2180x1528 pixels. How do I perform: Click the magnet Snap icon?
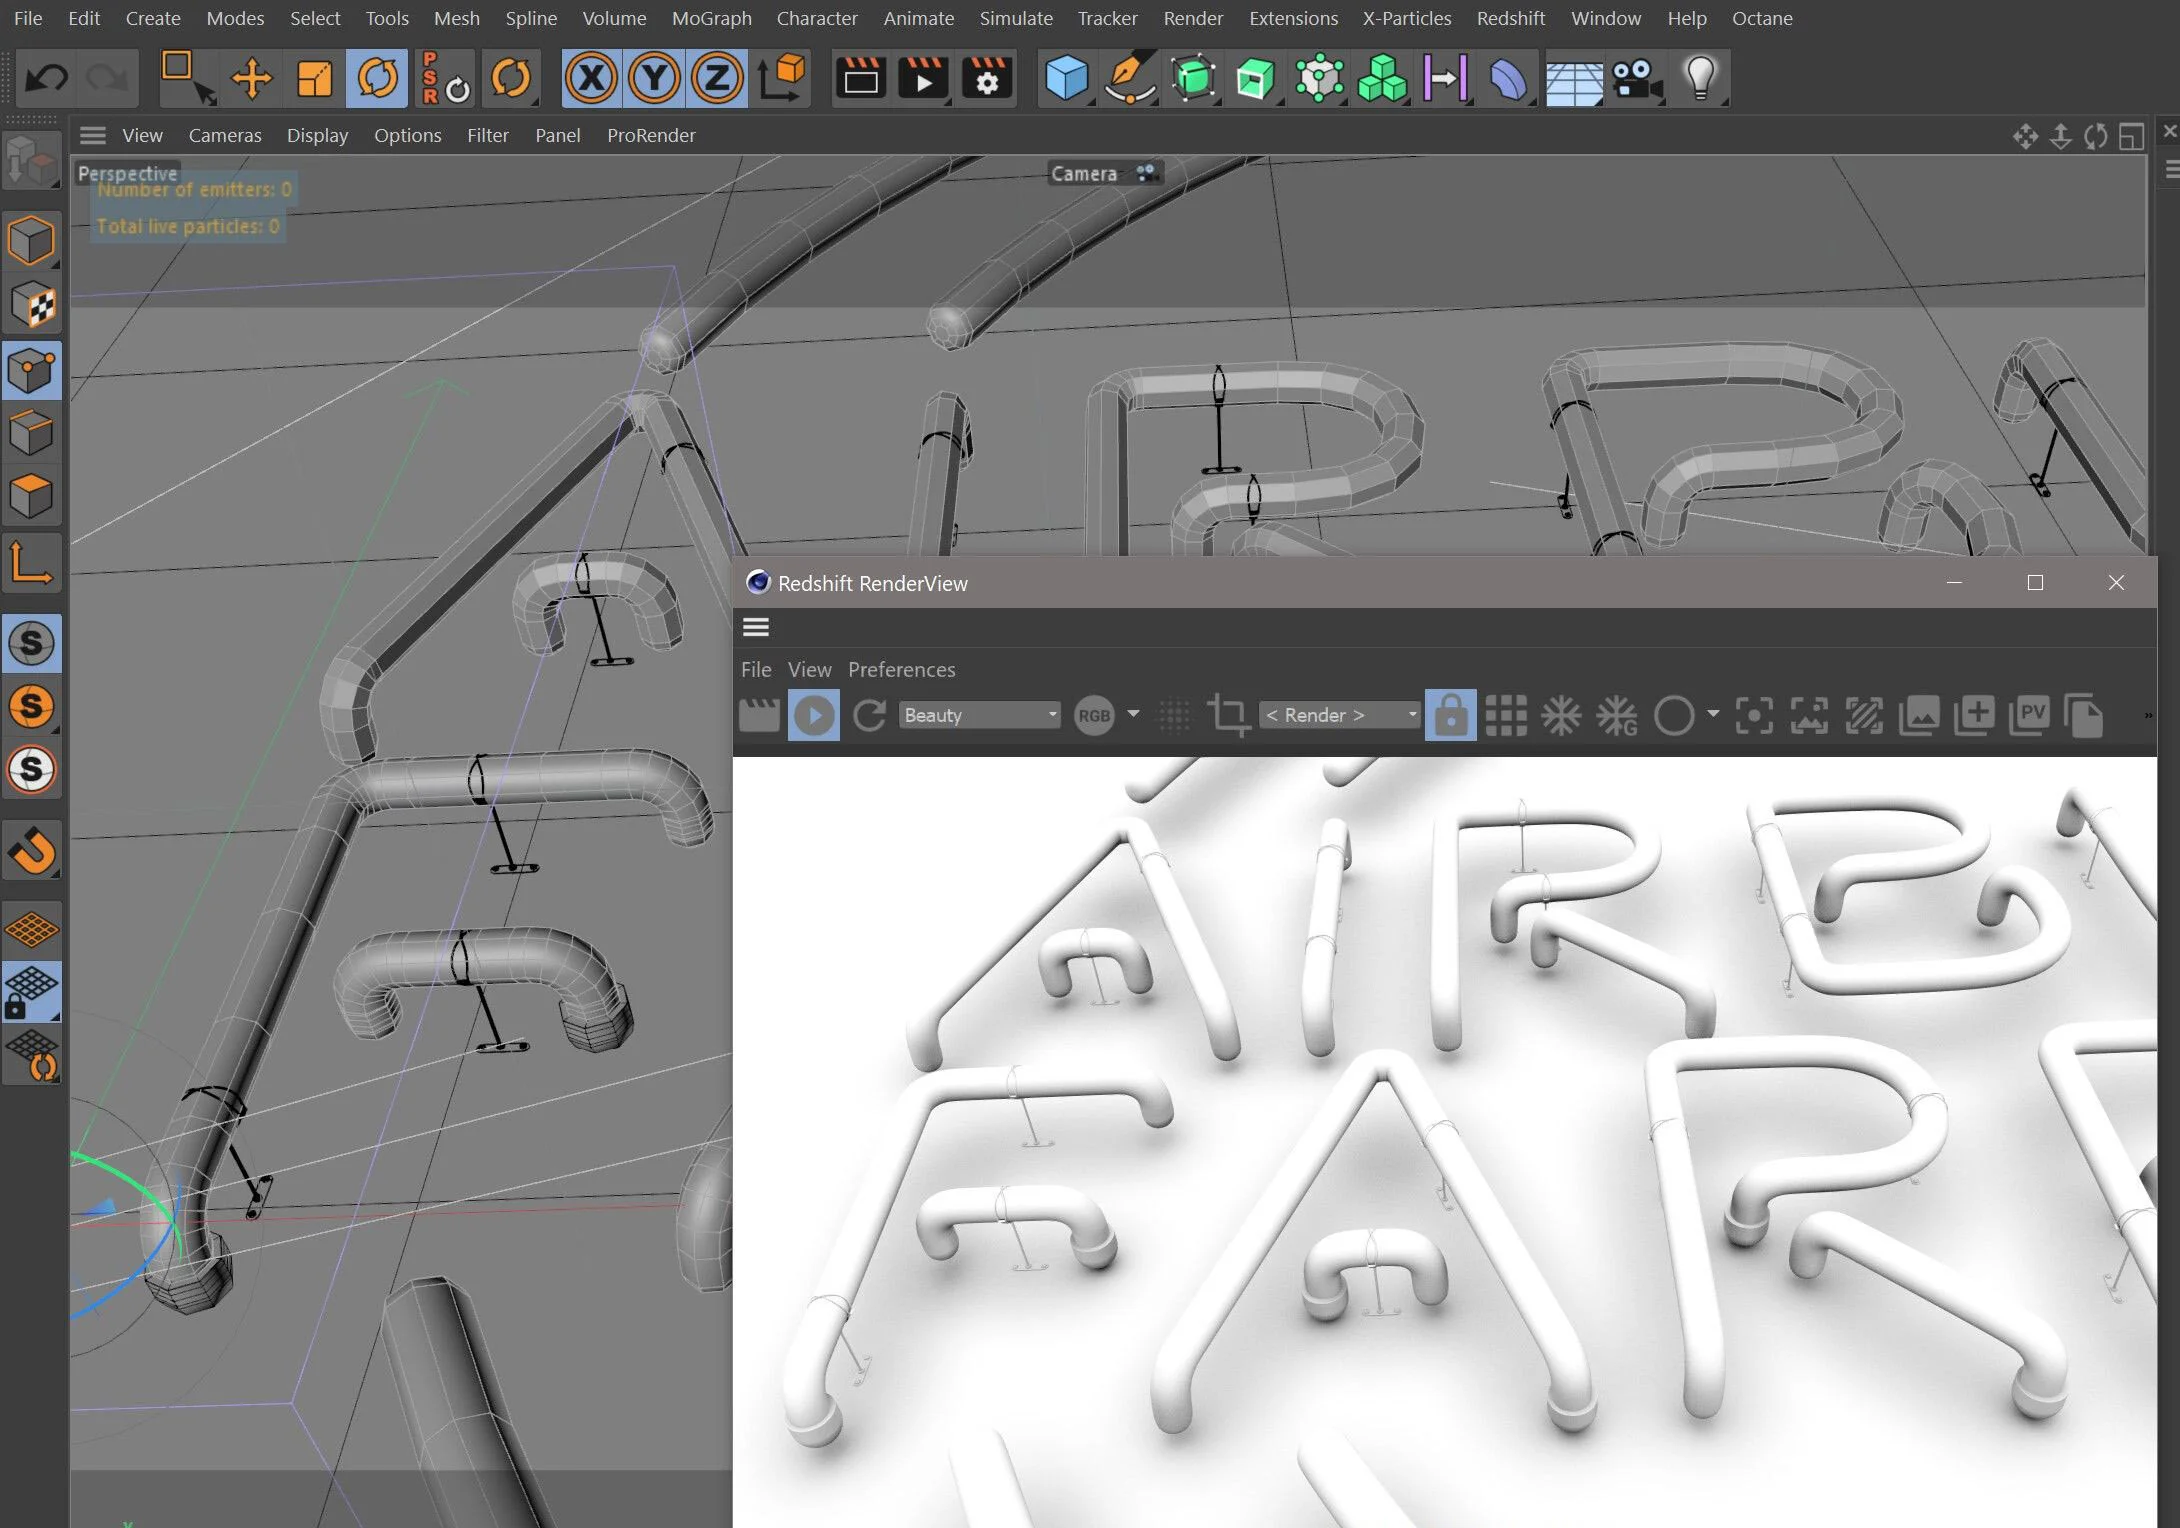[x=32, y=851]
